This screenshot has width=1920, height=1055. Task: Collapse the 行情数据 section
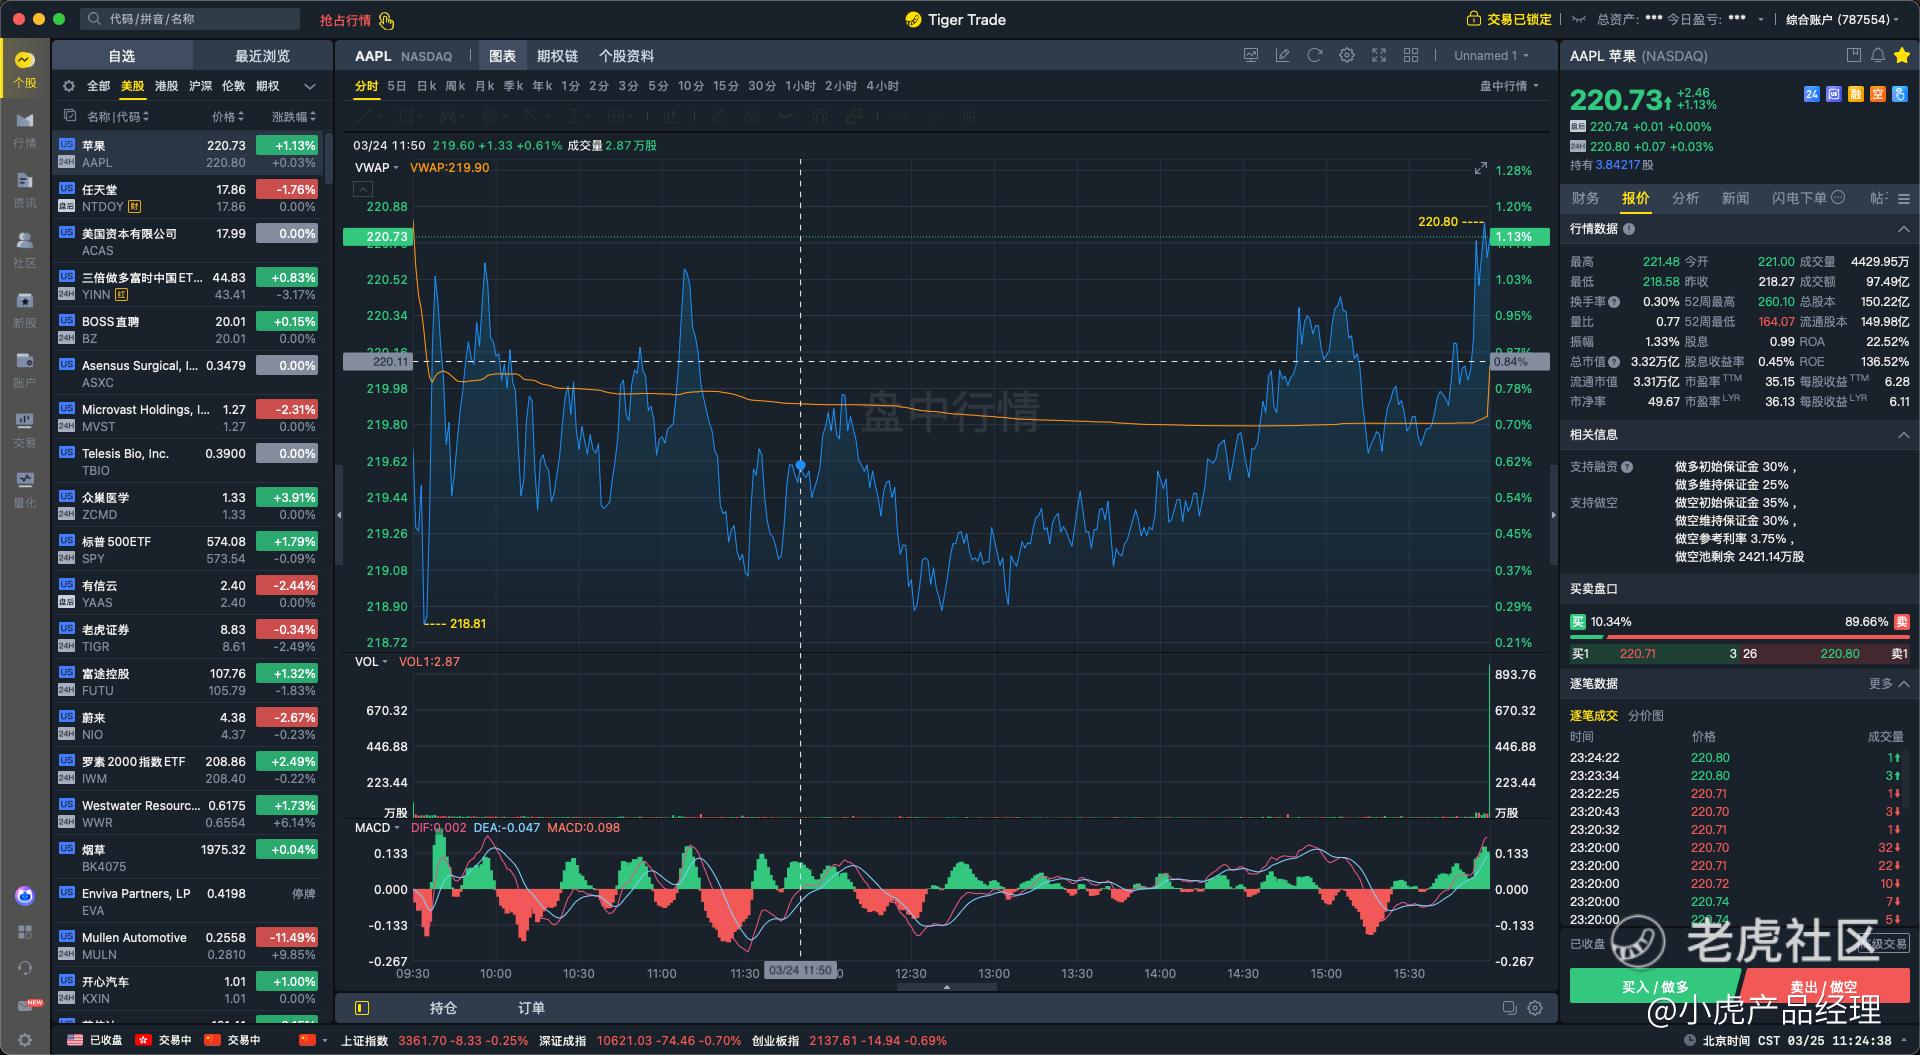(x=1903, y=229)
